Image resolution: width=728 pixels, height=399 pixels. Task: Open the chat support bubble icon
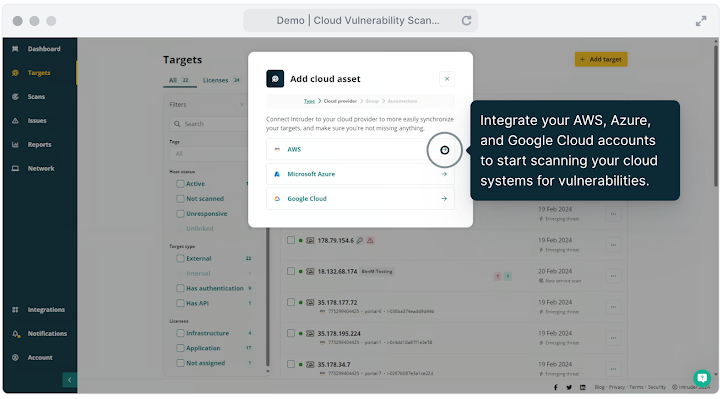point(702,378)
